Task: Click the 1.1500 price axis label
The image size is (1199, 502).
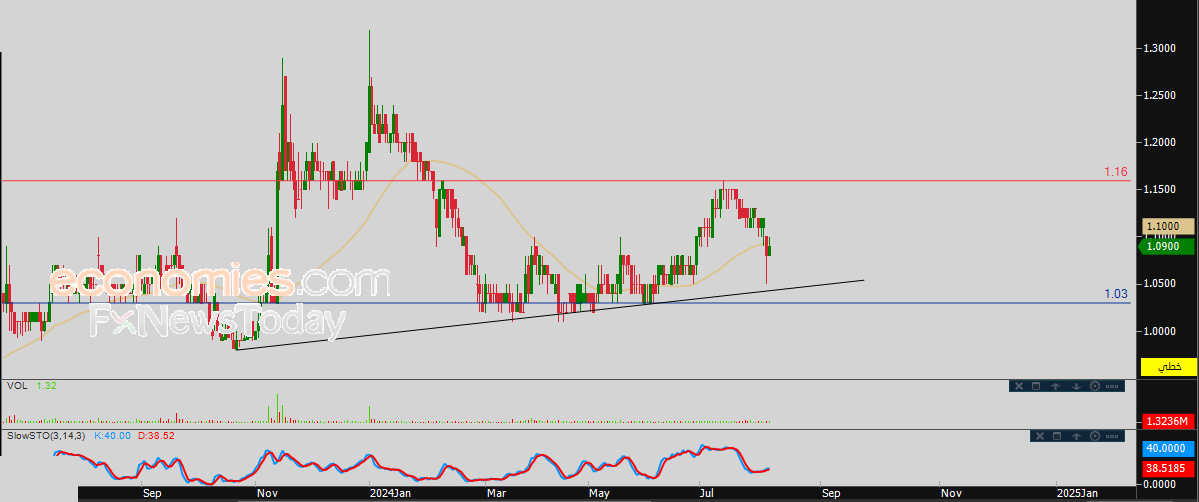Action: coord(1160,189)
